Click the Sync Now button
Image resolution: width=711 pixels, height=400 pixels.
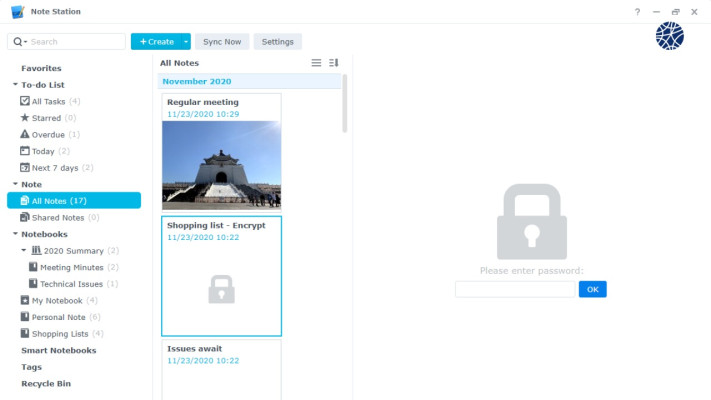point(222,42)
